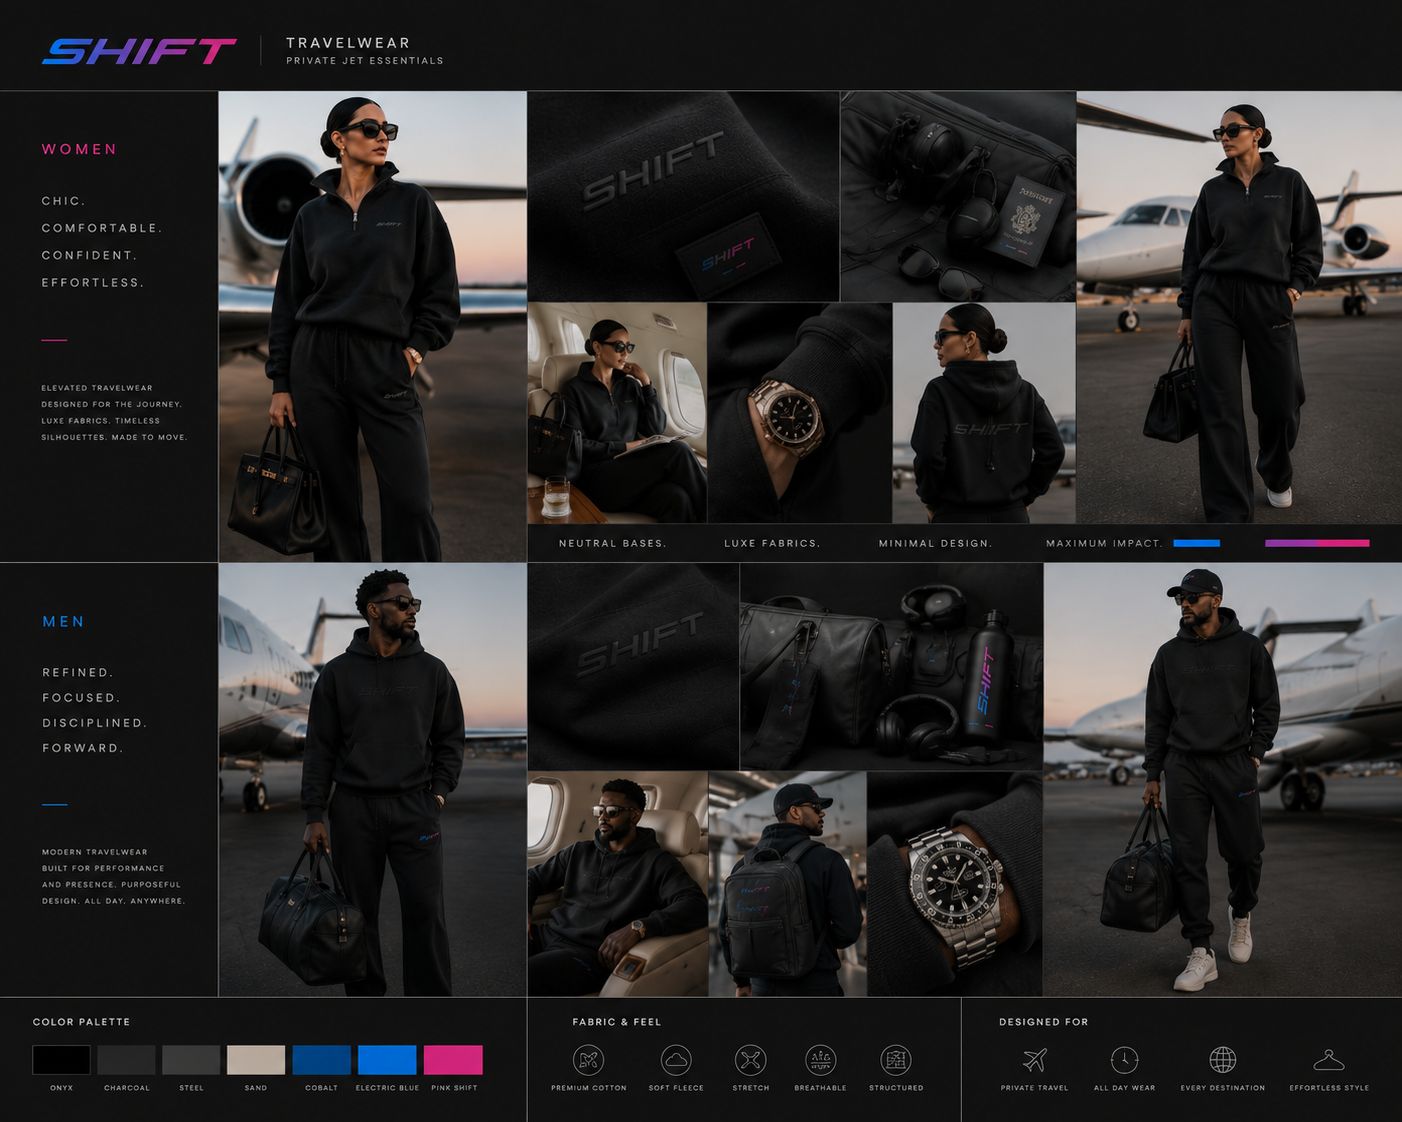Pick the Onyx color swatch

tap(61, 1060)
